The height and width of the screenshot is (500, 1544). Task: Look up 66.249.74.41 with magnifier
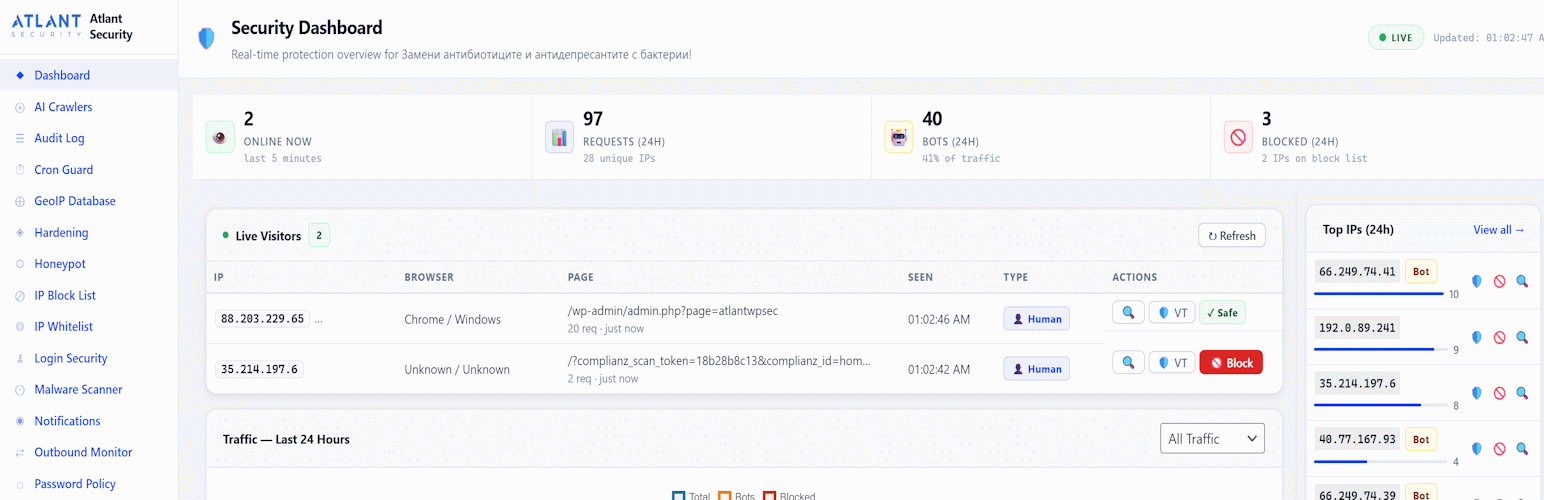click(1522, 282)
